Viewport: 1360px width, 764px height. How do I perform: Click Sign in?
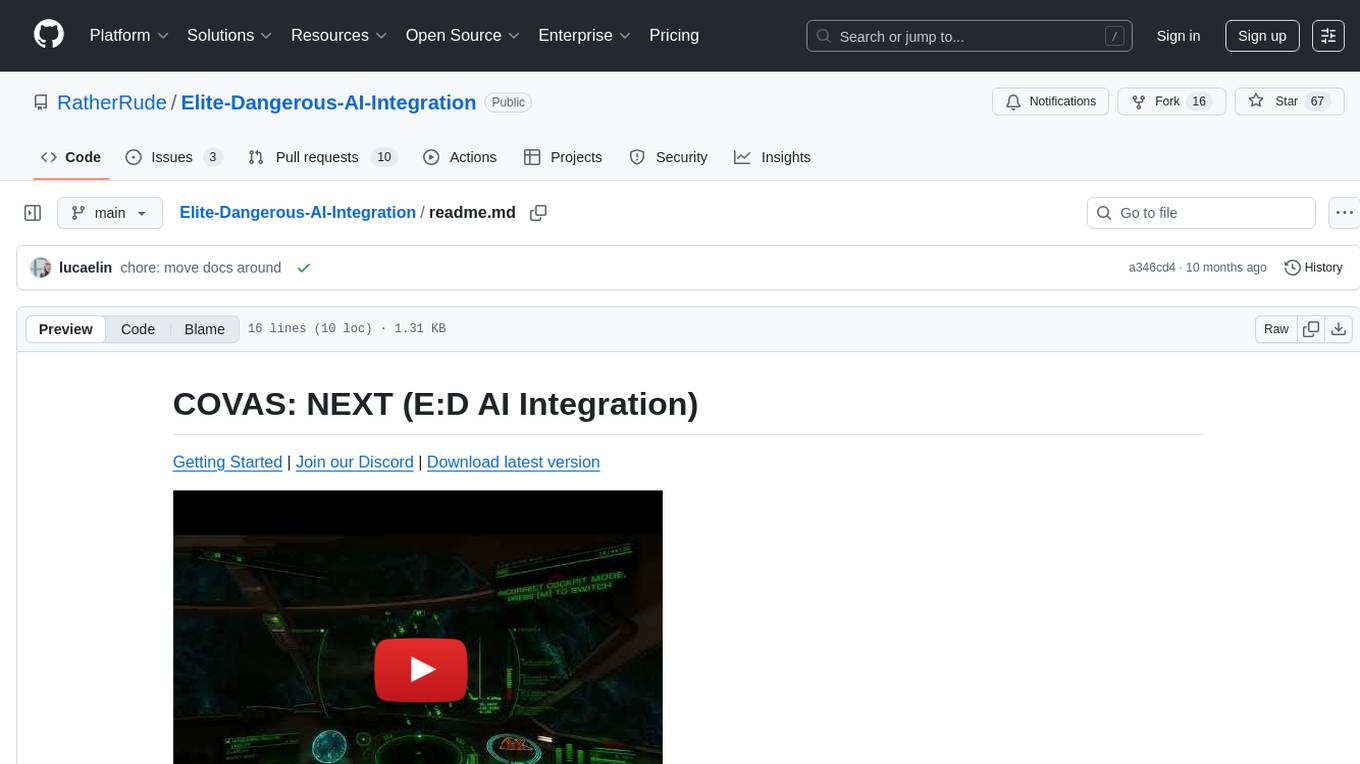pos(1178,36)
